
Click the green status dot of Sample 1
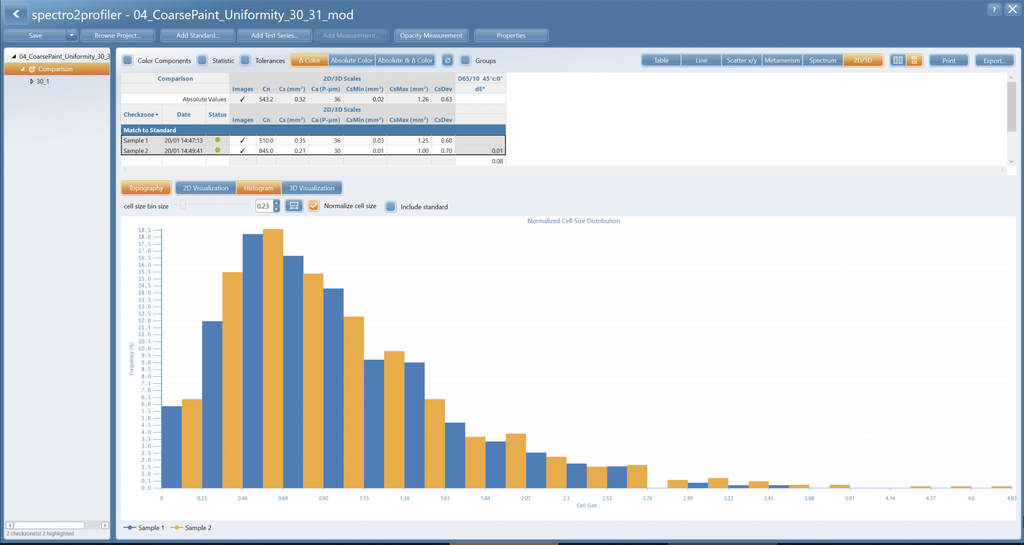pos(217,140)
